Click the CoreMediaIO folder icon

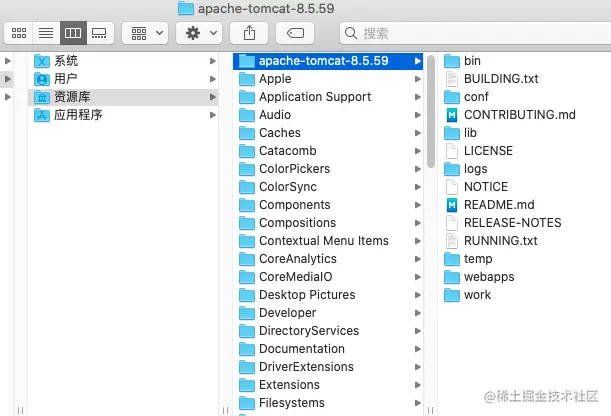[x=247, y=277]
